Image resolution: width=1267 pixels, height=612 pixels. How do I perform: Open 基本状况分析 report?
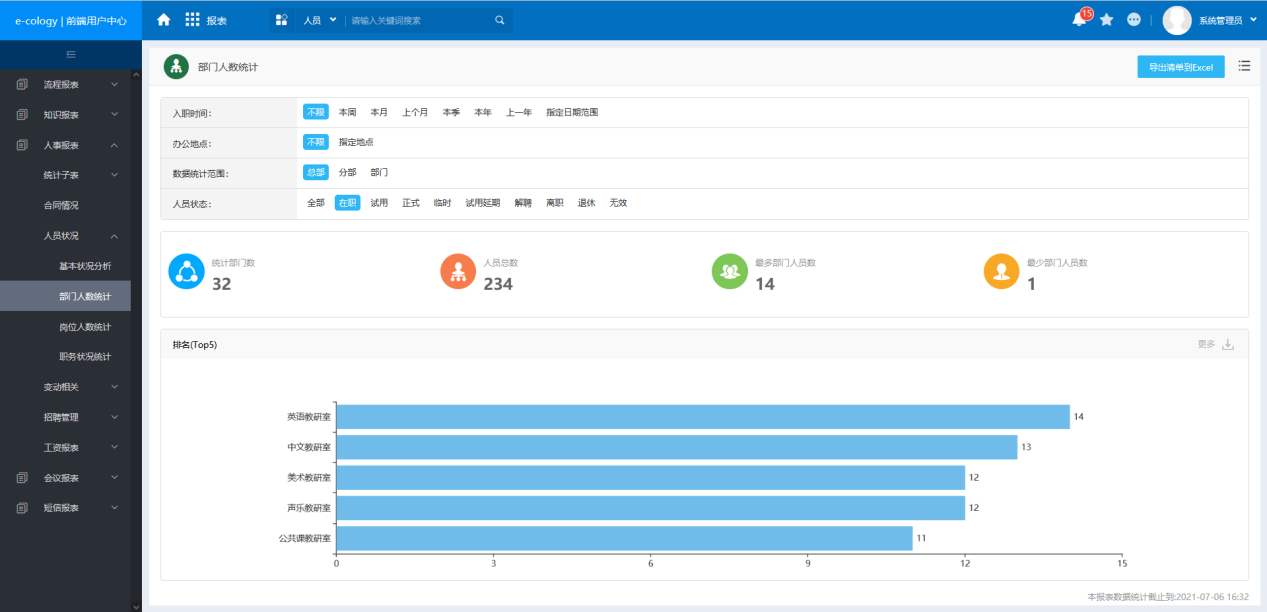click(85, 266)
